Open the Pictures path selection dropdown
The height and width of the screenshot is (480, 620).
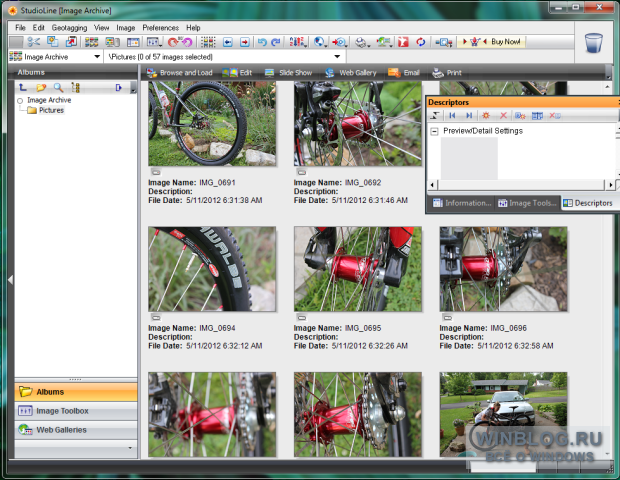pos(337,57)
